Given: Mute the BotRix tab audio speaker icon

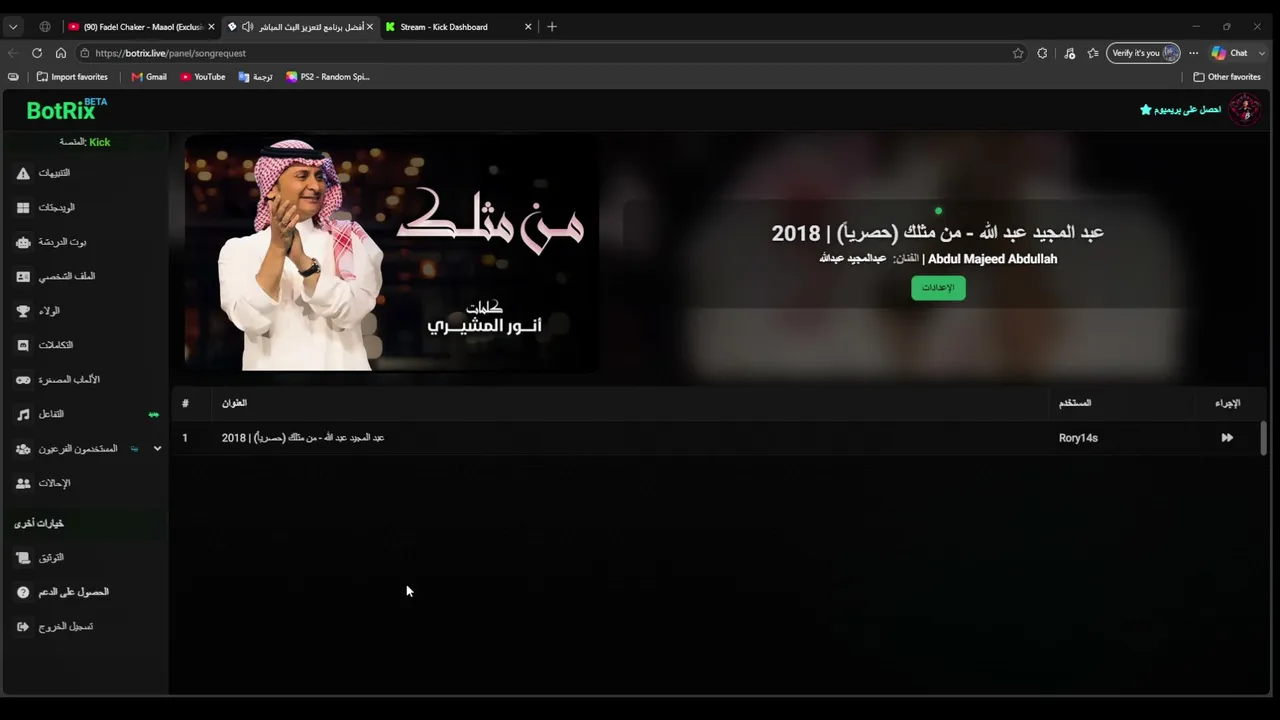Looking at the screenshot, I should [247, 27].
